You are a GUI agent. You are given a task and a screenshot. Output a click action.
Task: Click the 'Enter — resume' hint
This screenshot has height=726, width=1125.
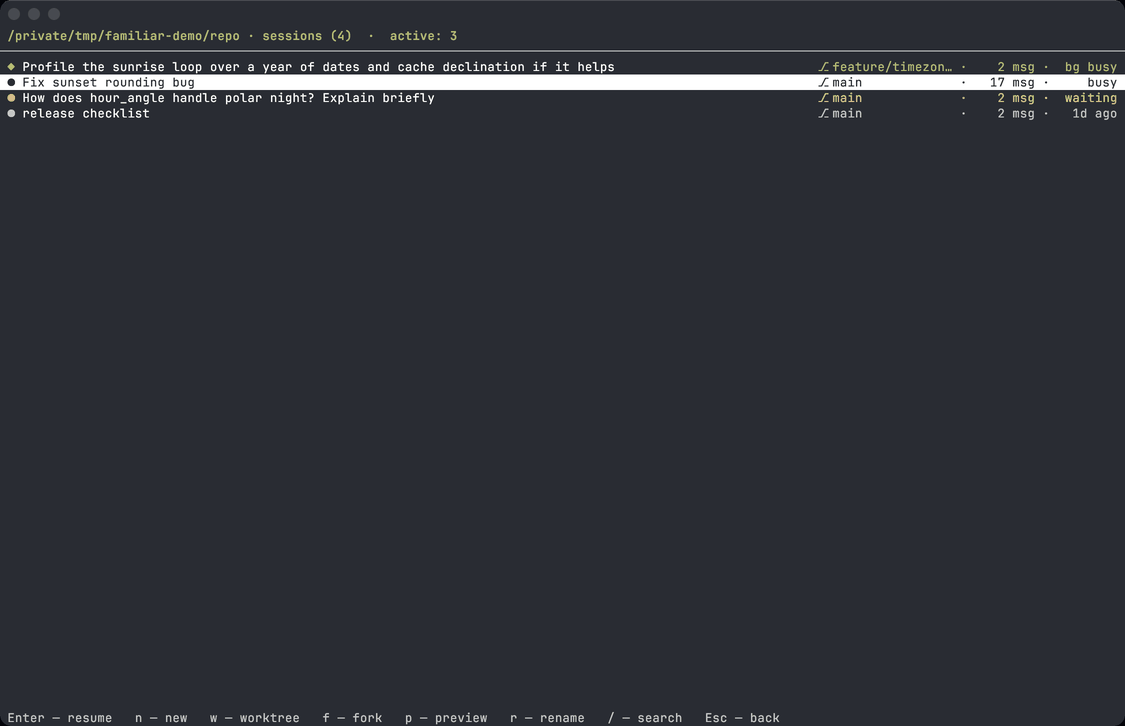(x=60, y=718)
